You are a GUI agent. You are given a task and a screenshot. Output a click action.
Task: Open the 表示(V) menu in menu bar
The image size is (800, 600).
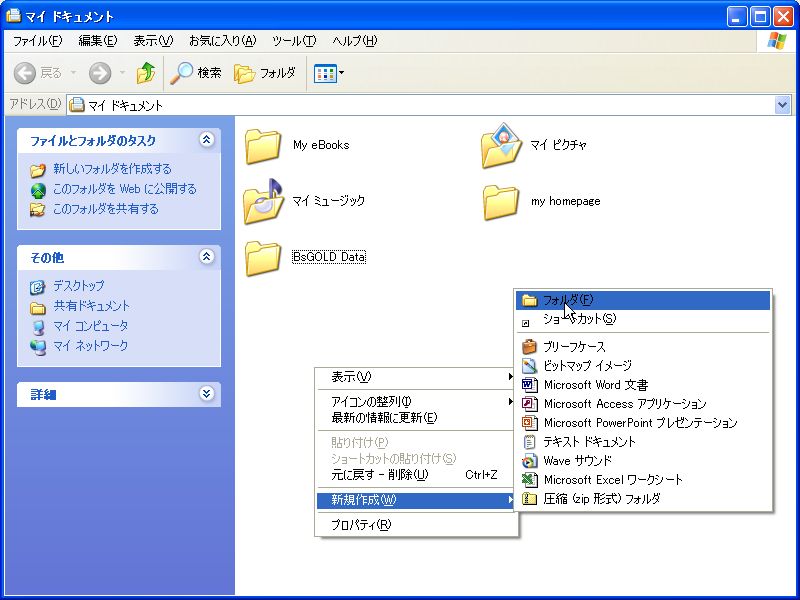153,41
